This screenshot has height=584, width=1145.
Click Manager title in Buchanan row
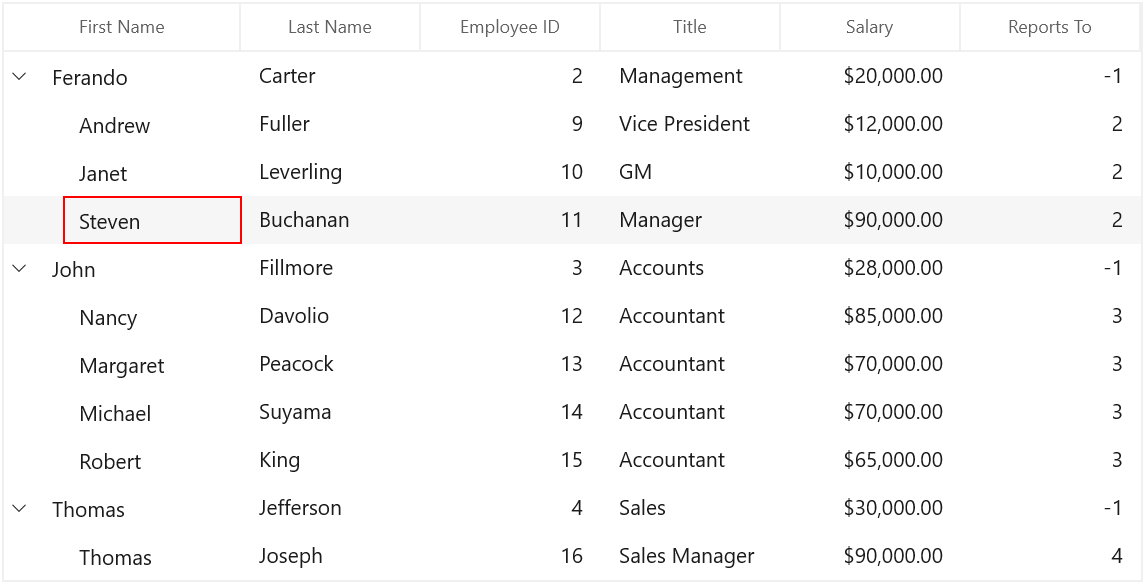point(690,220)
